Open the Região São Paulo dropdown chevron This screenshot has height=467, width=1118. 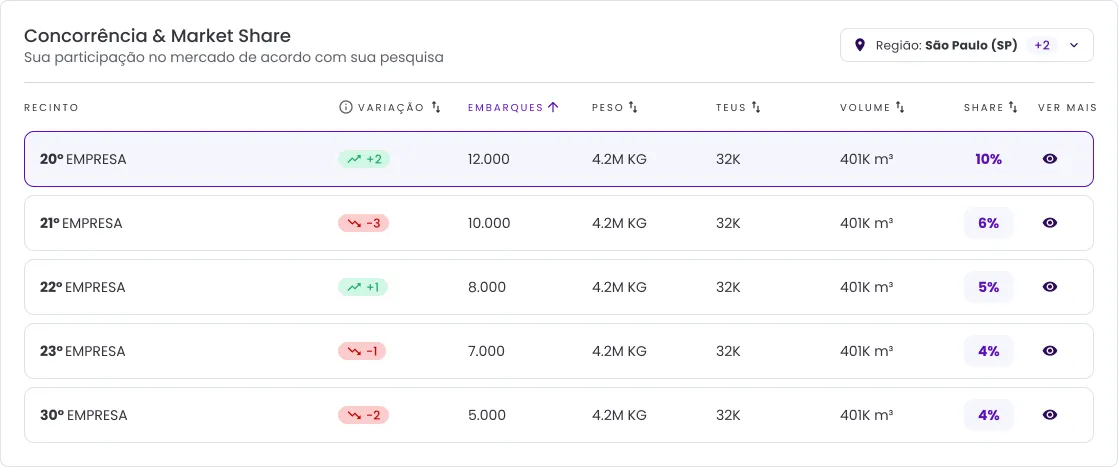(1074, 45)
